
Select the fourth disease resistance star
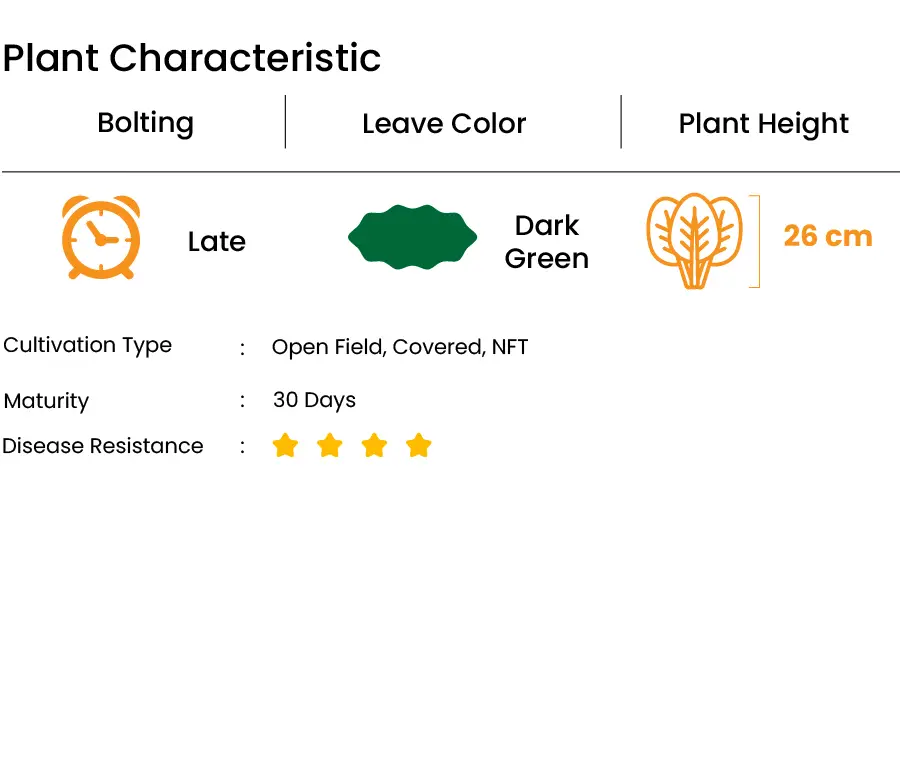pos(418,446)
